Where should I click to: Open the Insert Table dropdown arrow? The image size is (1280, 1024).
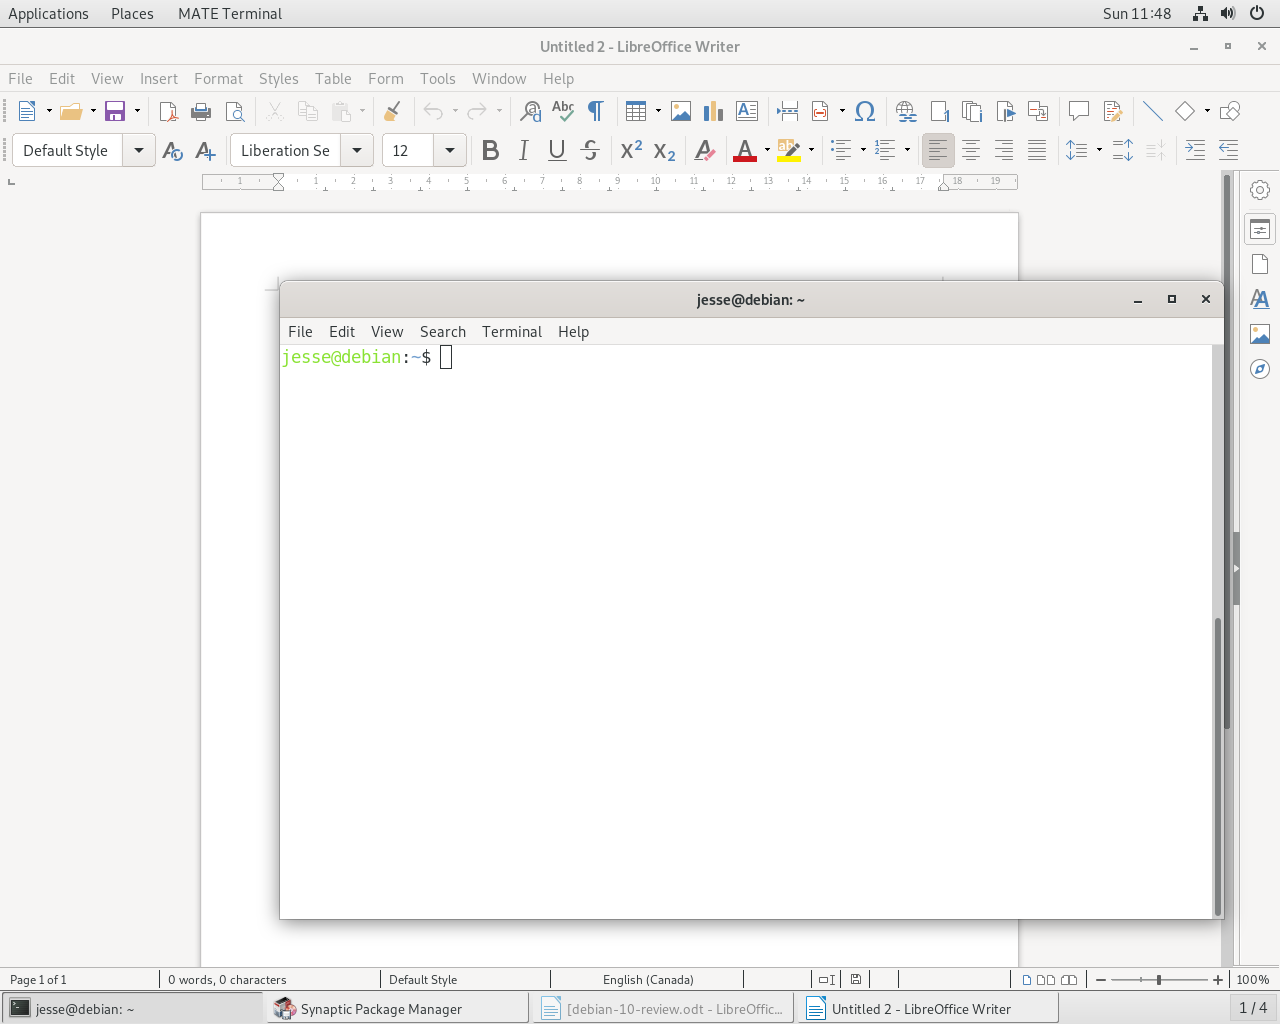click(658, 111)
